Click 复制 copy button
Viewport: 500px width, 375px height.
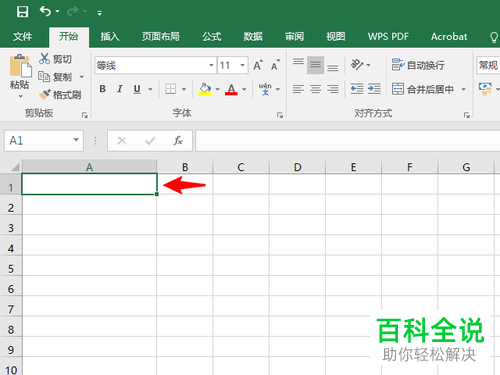coord(55,77)
